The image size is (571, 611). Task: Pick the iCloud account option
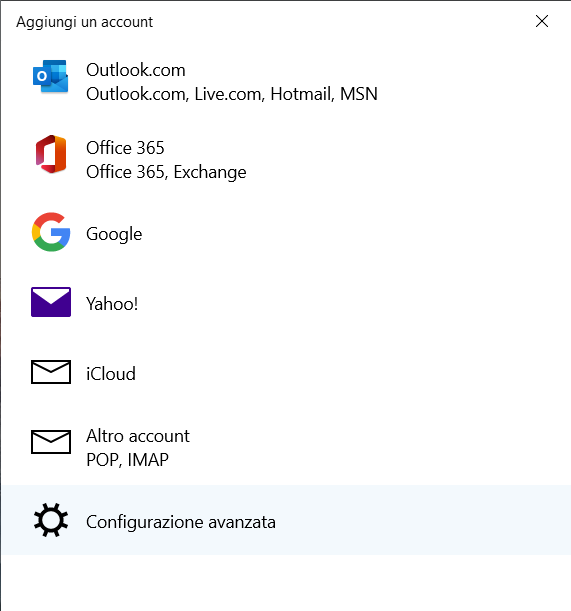[286, 373]
